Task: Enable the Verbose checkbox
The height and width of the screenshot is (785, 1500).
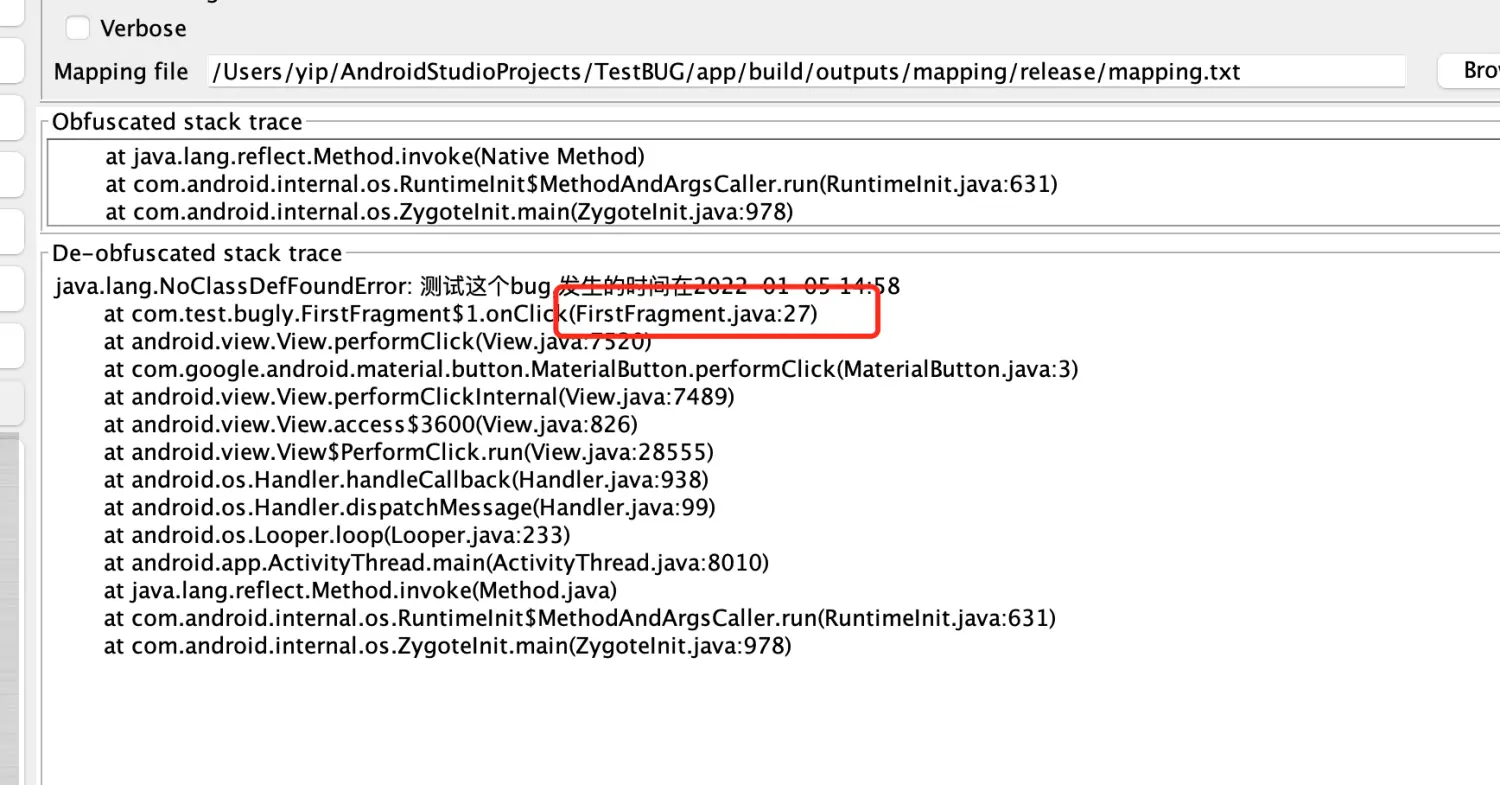Action: (x=79, y=28)
